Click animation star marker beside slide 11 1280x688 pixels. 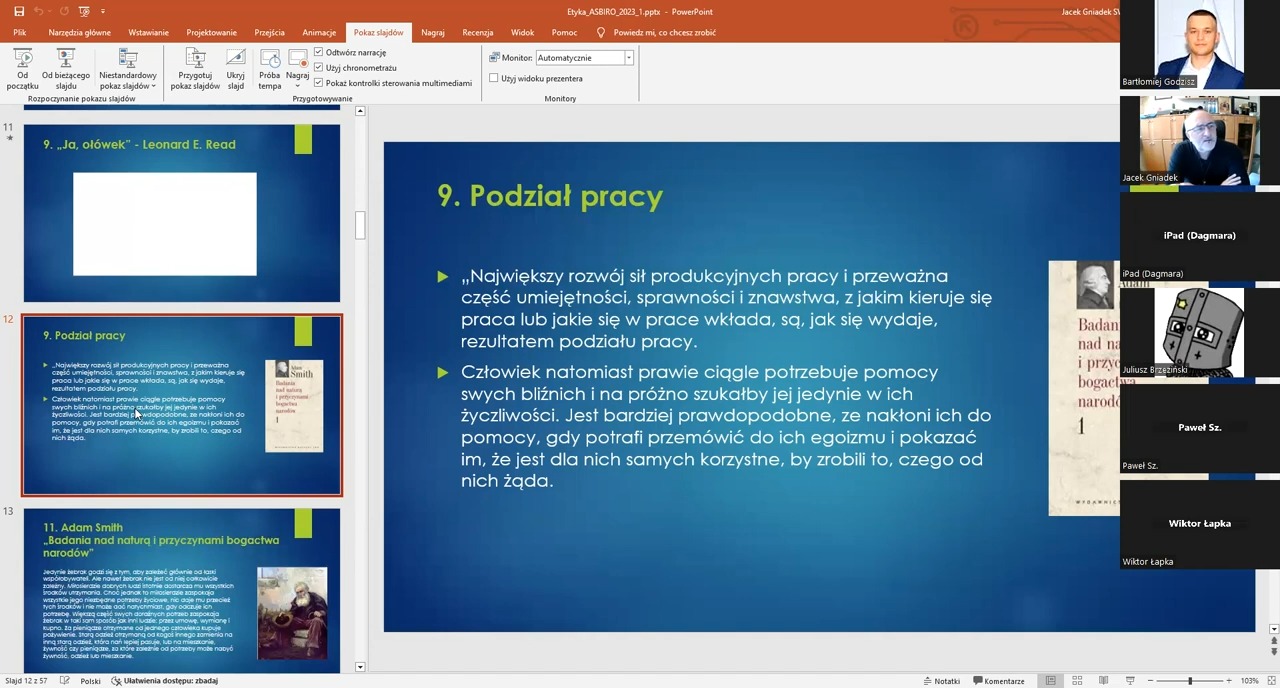pos(10,139)
